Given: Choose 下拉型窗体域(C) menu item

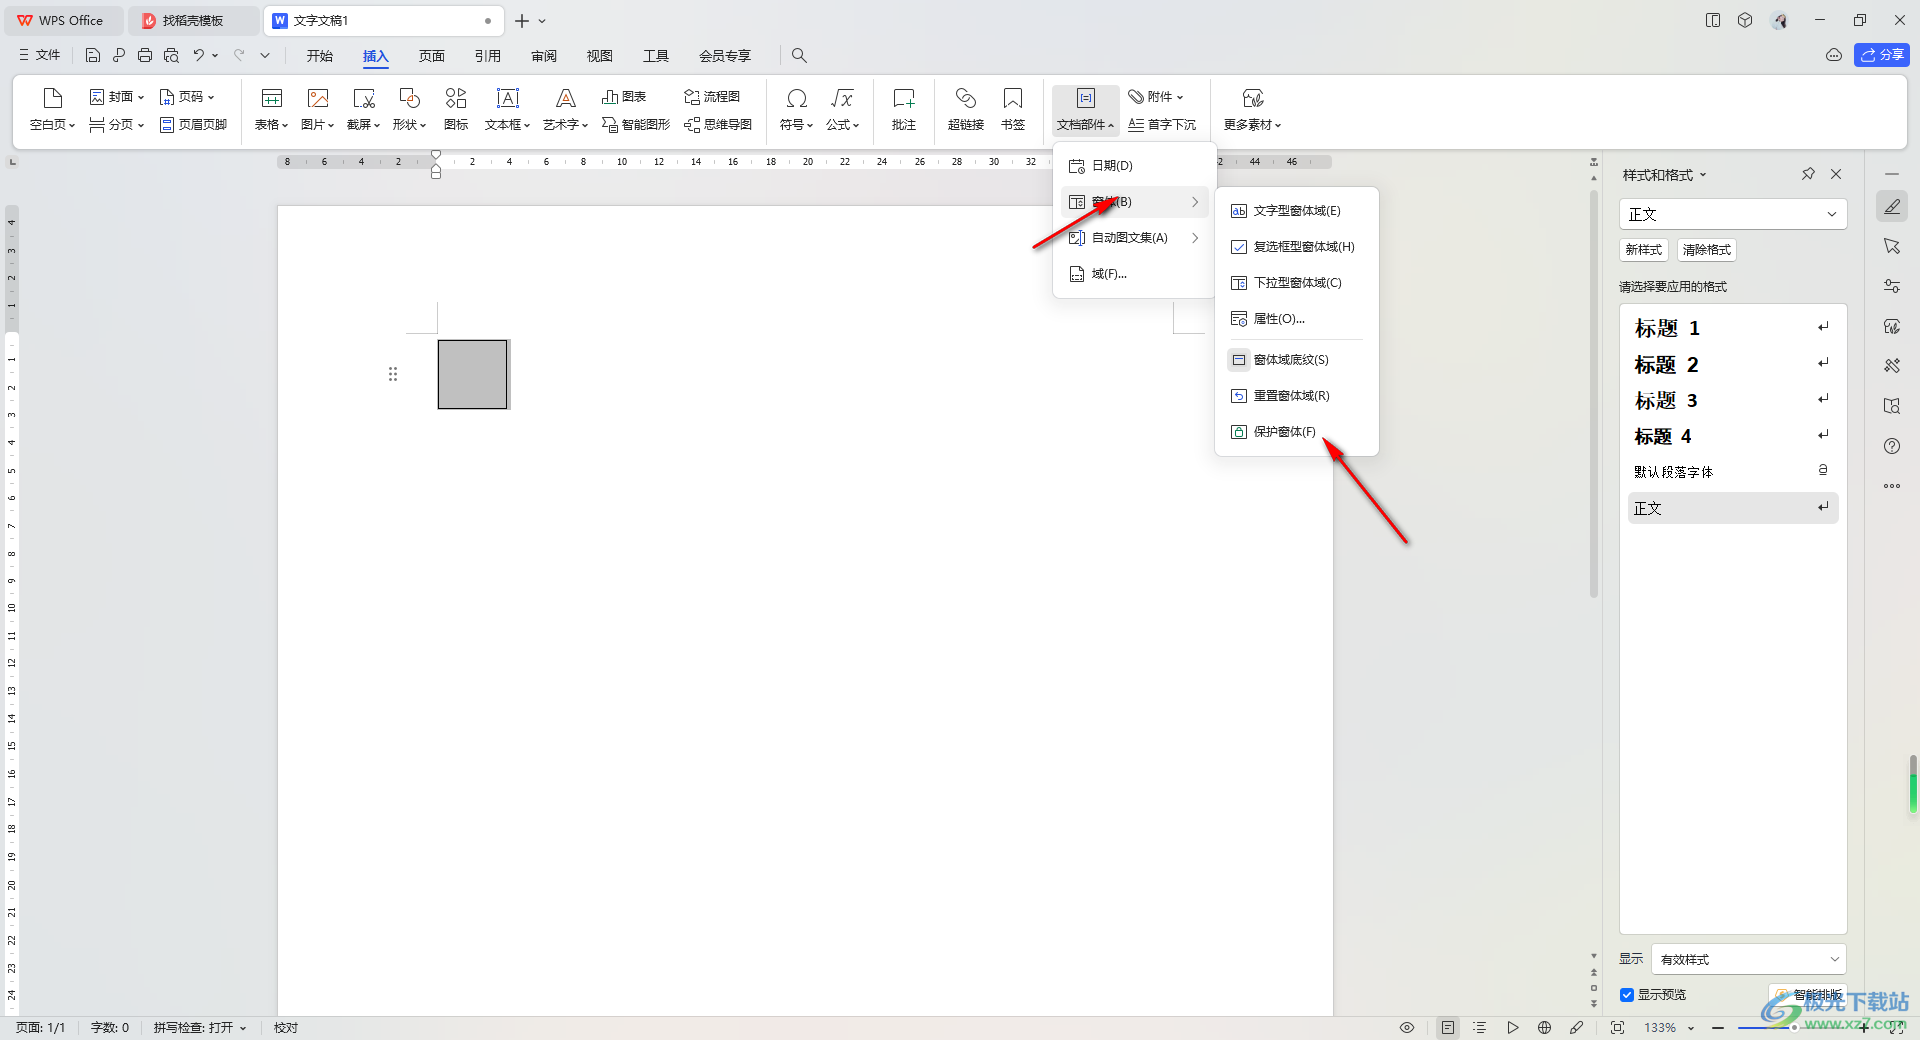Looking at the screenshot, I should [1296, 283].
